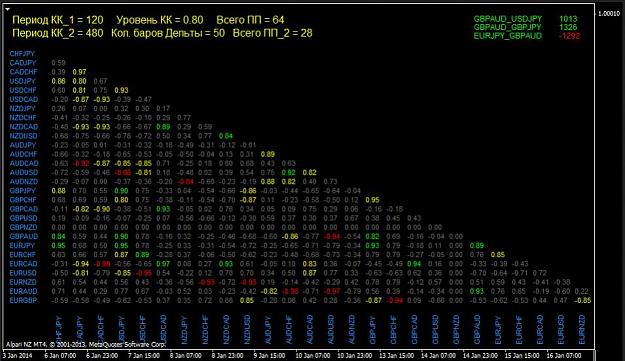Click the '16 Jan 07:00' time axis label
625x361 pixels.
[564, 355]
